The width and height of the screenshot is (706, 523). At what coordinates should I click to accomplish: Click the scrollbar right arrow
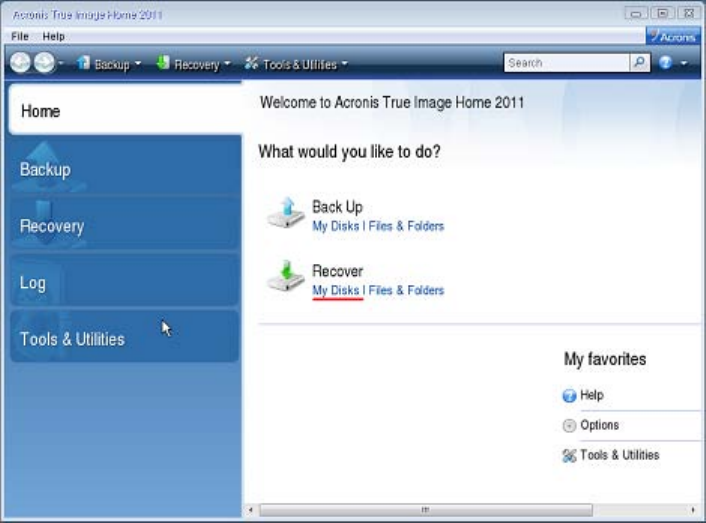pyautogui.click(x=692, y=510)
